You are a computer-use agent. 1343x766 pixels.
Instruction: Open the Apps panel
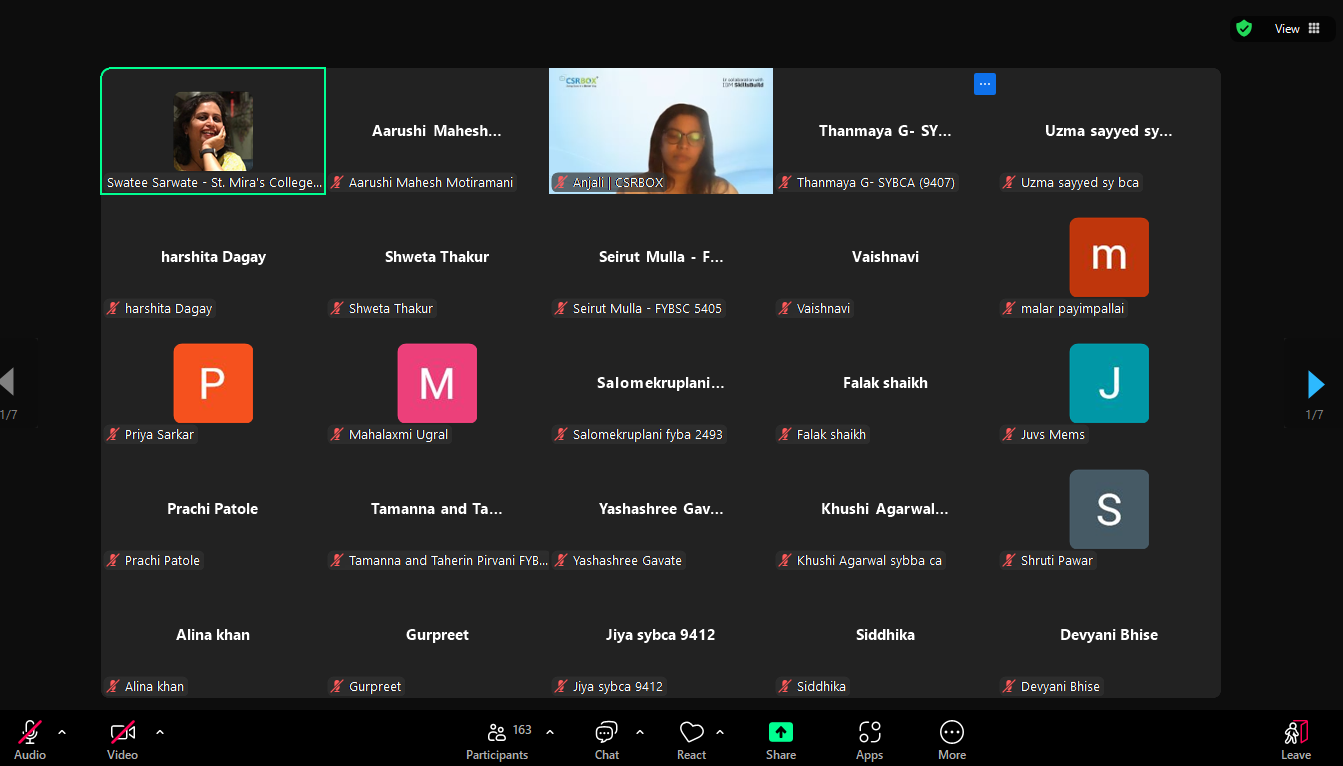pyautogui.click(x=869, y=739)
